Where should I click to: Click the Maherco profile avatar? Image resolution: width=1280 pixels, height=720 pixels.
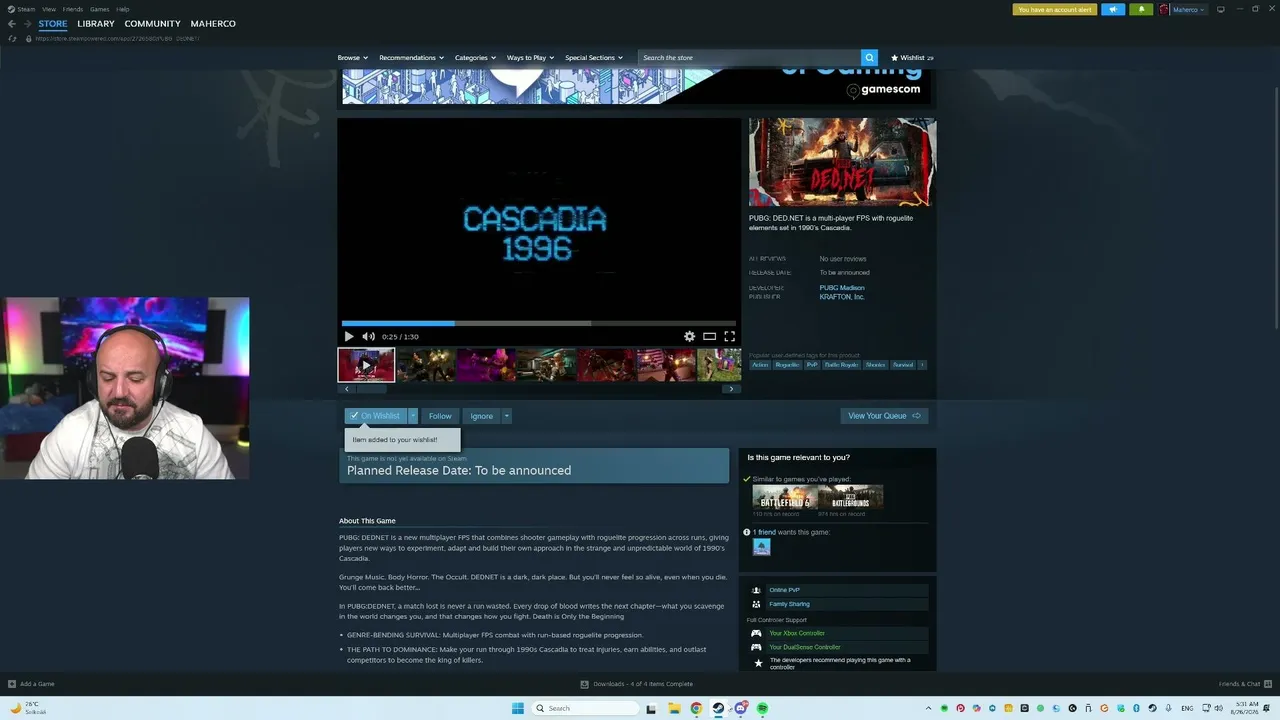pos(1164,10)
